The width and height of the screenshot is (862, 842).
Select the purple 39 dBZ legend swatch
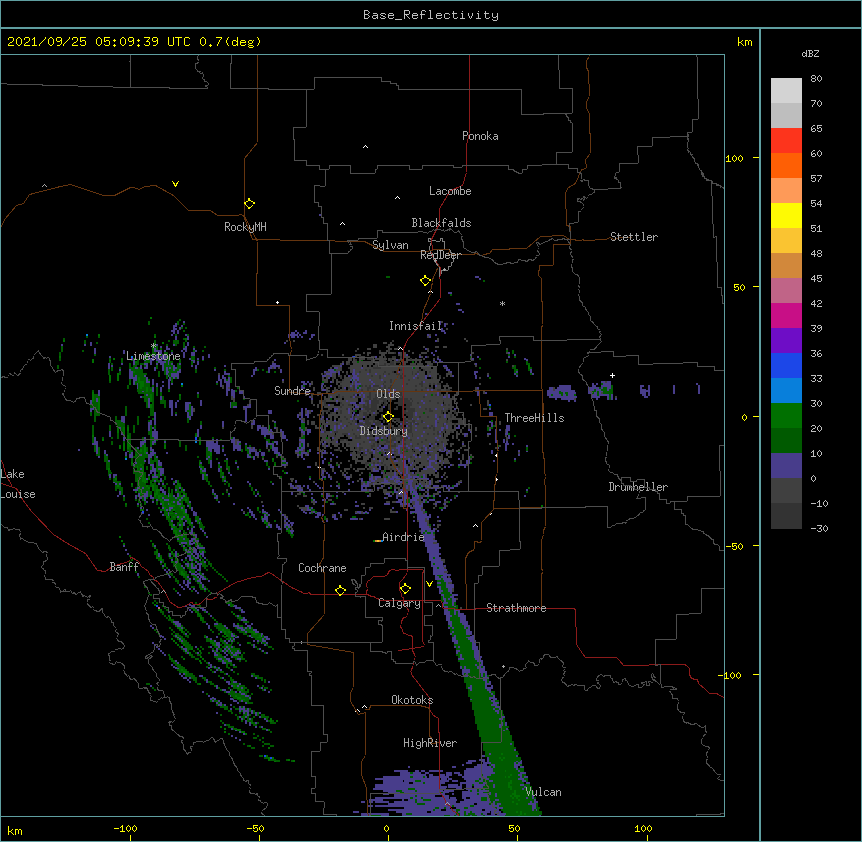(x=786, y=340)
